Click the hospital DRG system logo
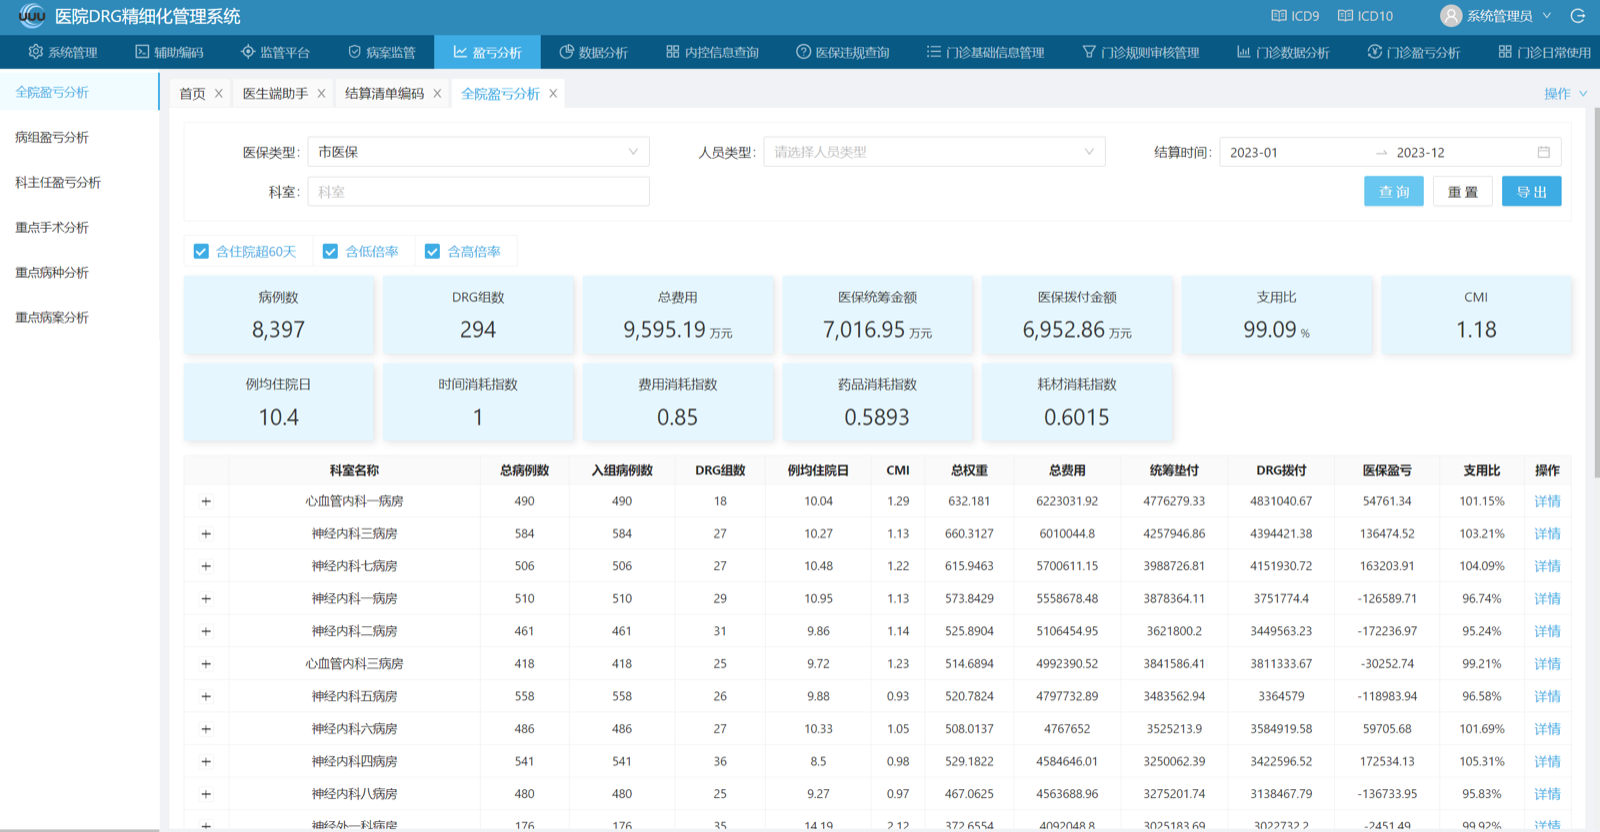Viewport: 1600px width, 832px height. [x=32, y=16]
